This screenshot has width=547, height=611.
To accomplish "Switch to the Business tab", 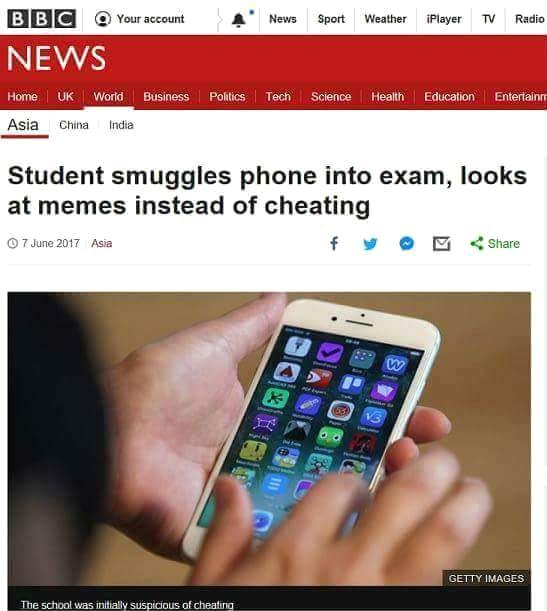I will pos(166,96).
